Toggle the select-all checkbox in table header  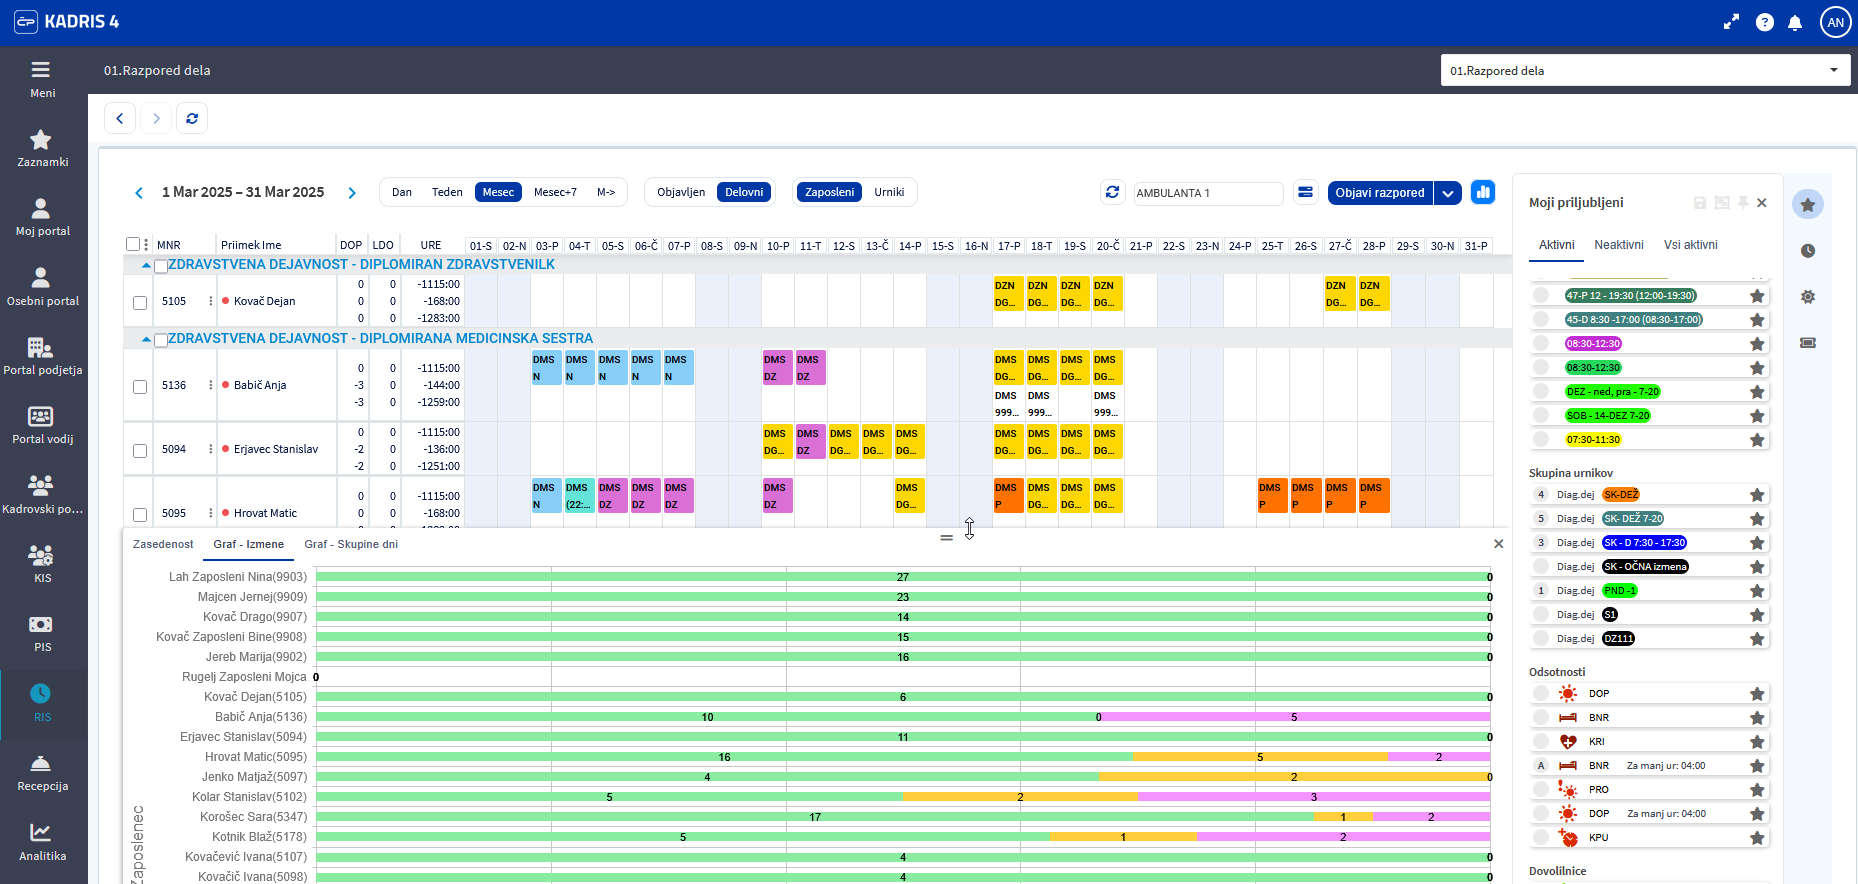tap(133, 244)
